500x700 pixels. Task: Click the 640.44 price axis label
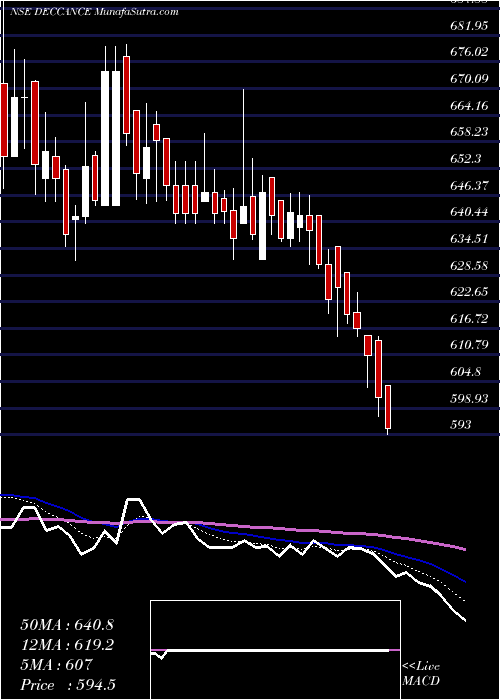tap(469, 212)
